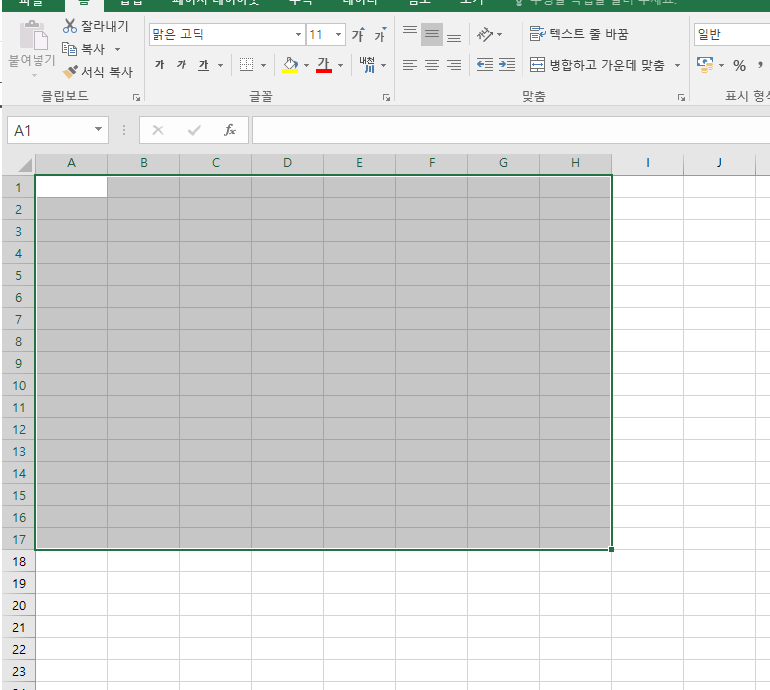Click the selection fill handle corner
770x690 pixels.
click(611, 550)
